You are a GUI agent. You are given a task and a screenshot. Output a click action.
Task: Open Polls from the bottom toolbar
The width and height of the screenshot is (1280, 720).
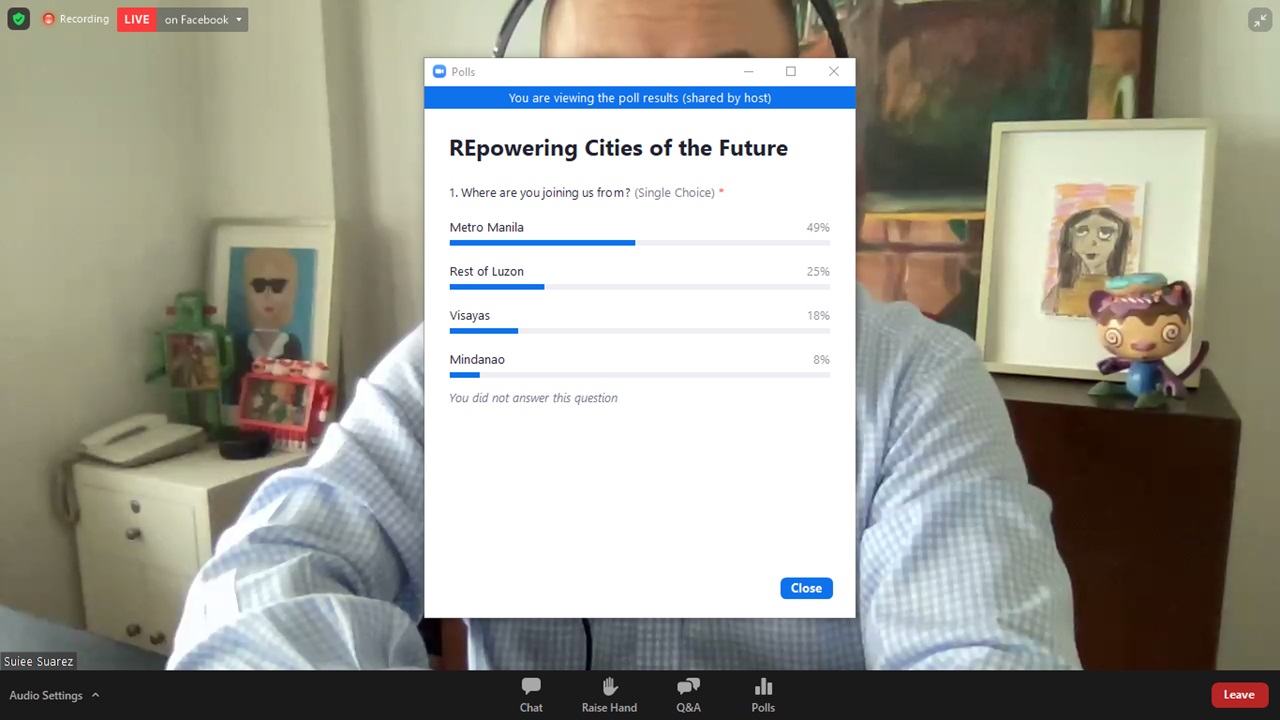click(x=763, y=687)
